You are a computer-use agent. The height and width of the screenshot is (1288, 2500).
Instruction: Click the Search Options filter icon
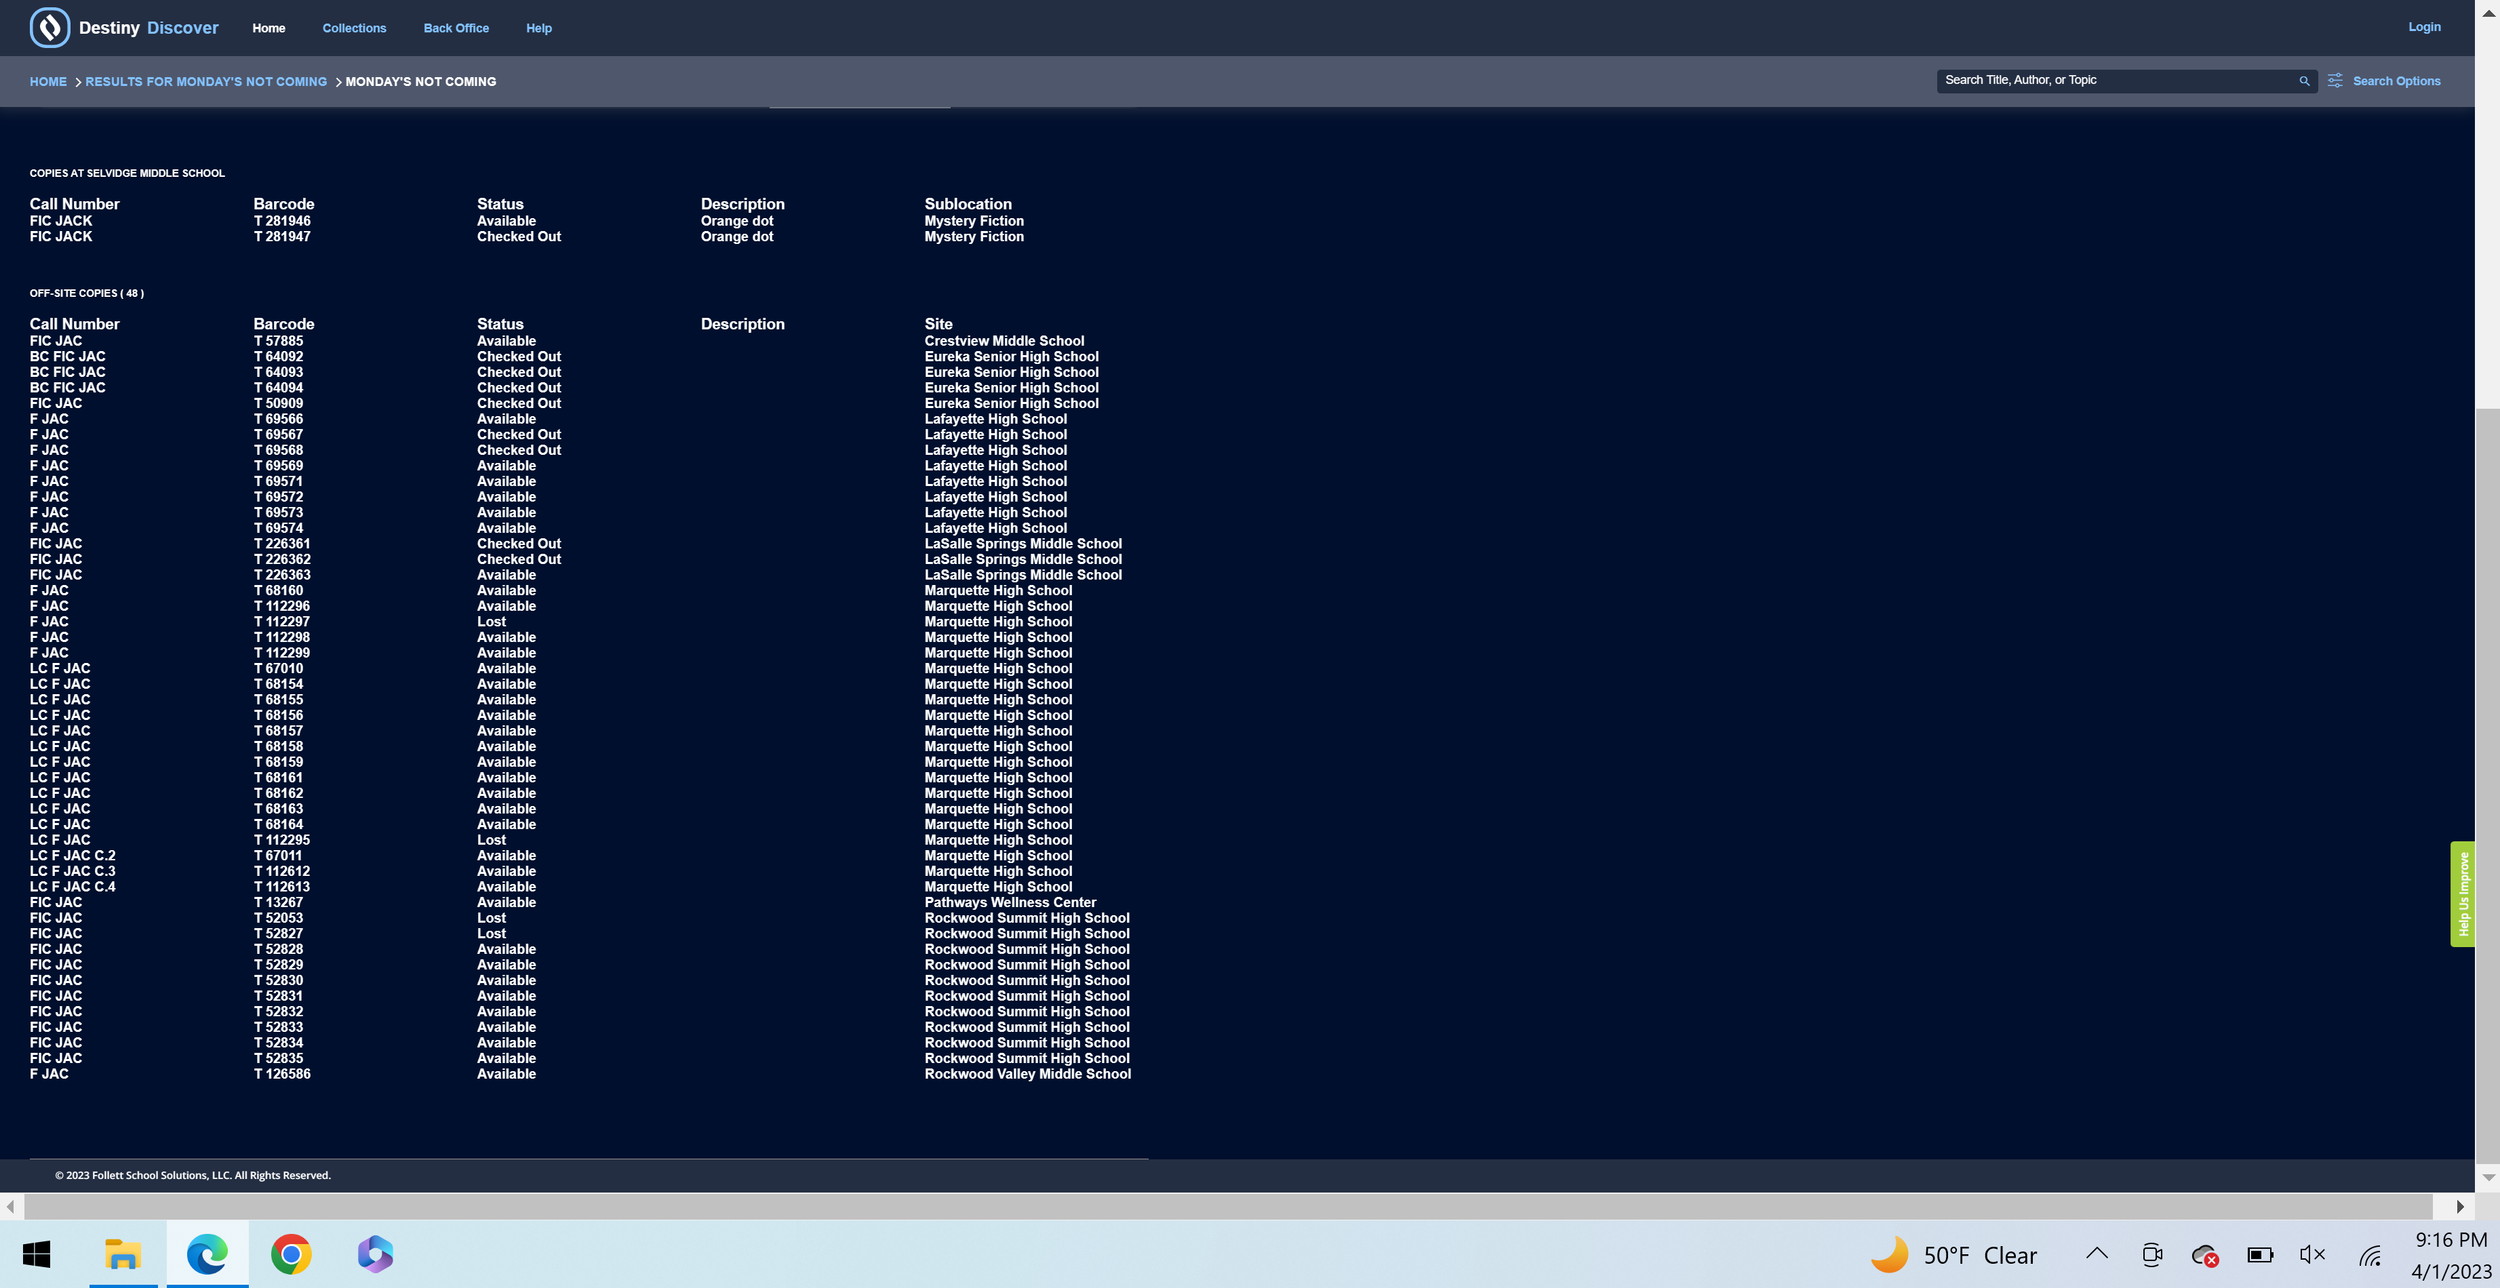click(2335, 81)
